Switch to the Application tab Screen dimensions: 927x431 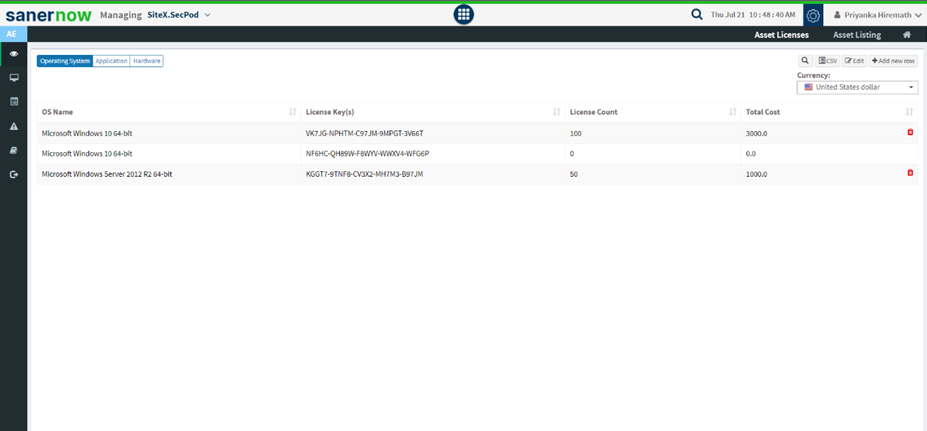coord(111,61)
